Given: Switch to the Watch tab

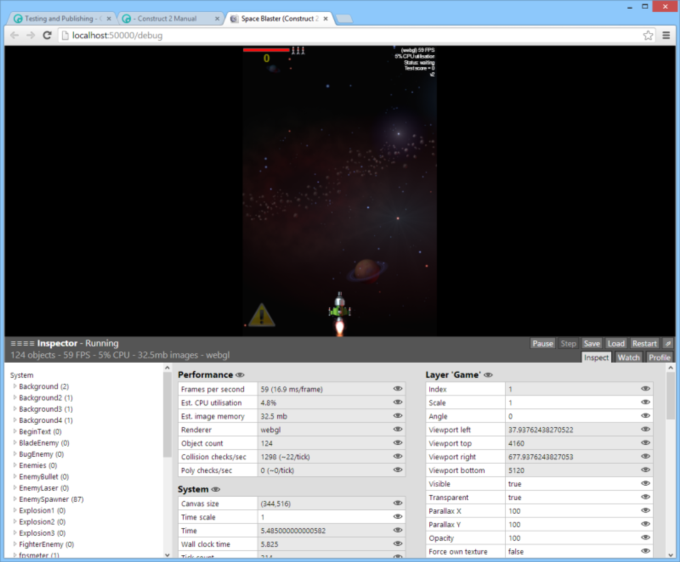Looking at the screenshot, I should click(628, 357).
